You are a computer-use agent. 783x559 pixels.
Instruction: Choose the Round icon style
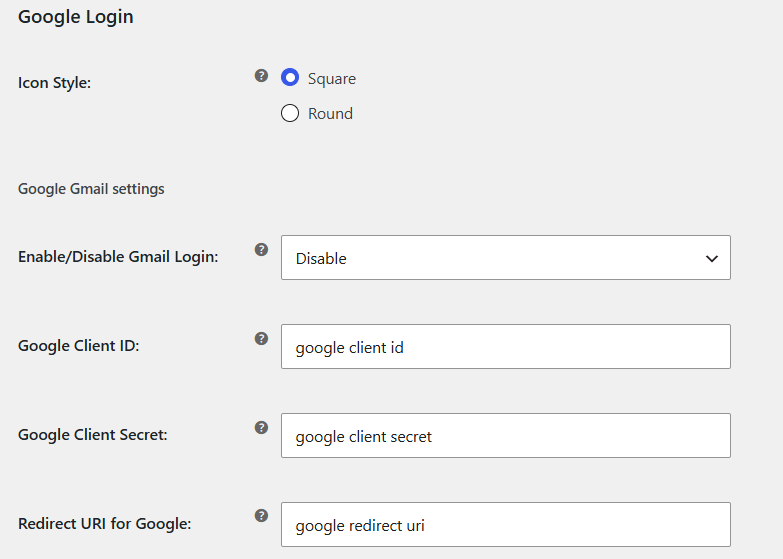[290, 113]
